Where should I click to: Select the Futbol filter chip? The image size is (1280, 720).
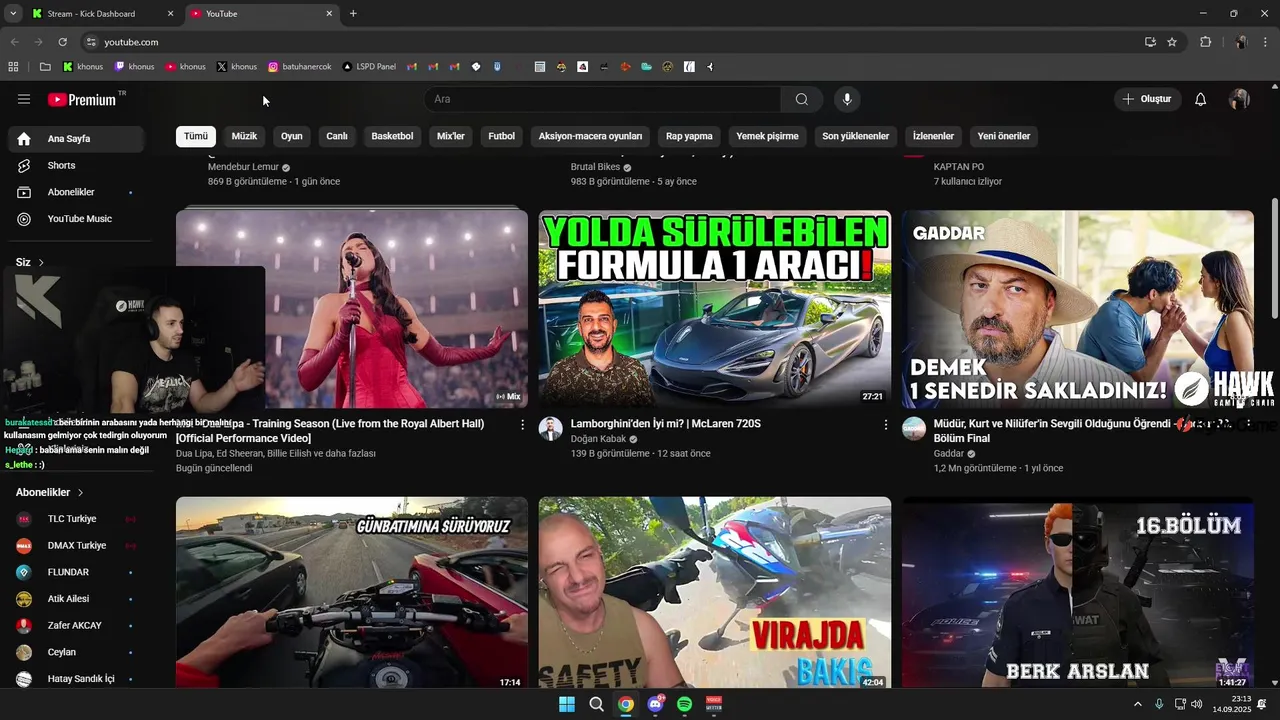pyautogui.click(x=502, y=136)
